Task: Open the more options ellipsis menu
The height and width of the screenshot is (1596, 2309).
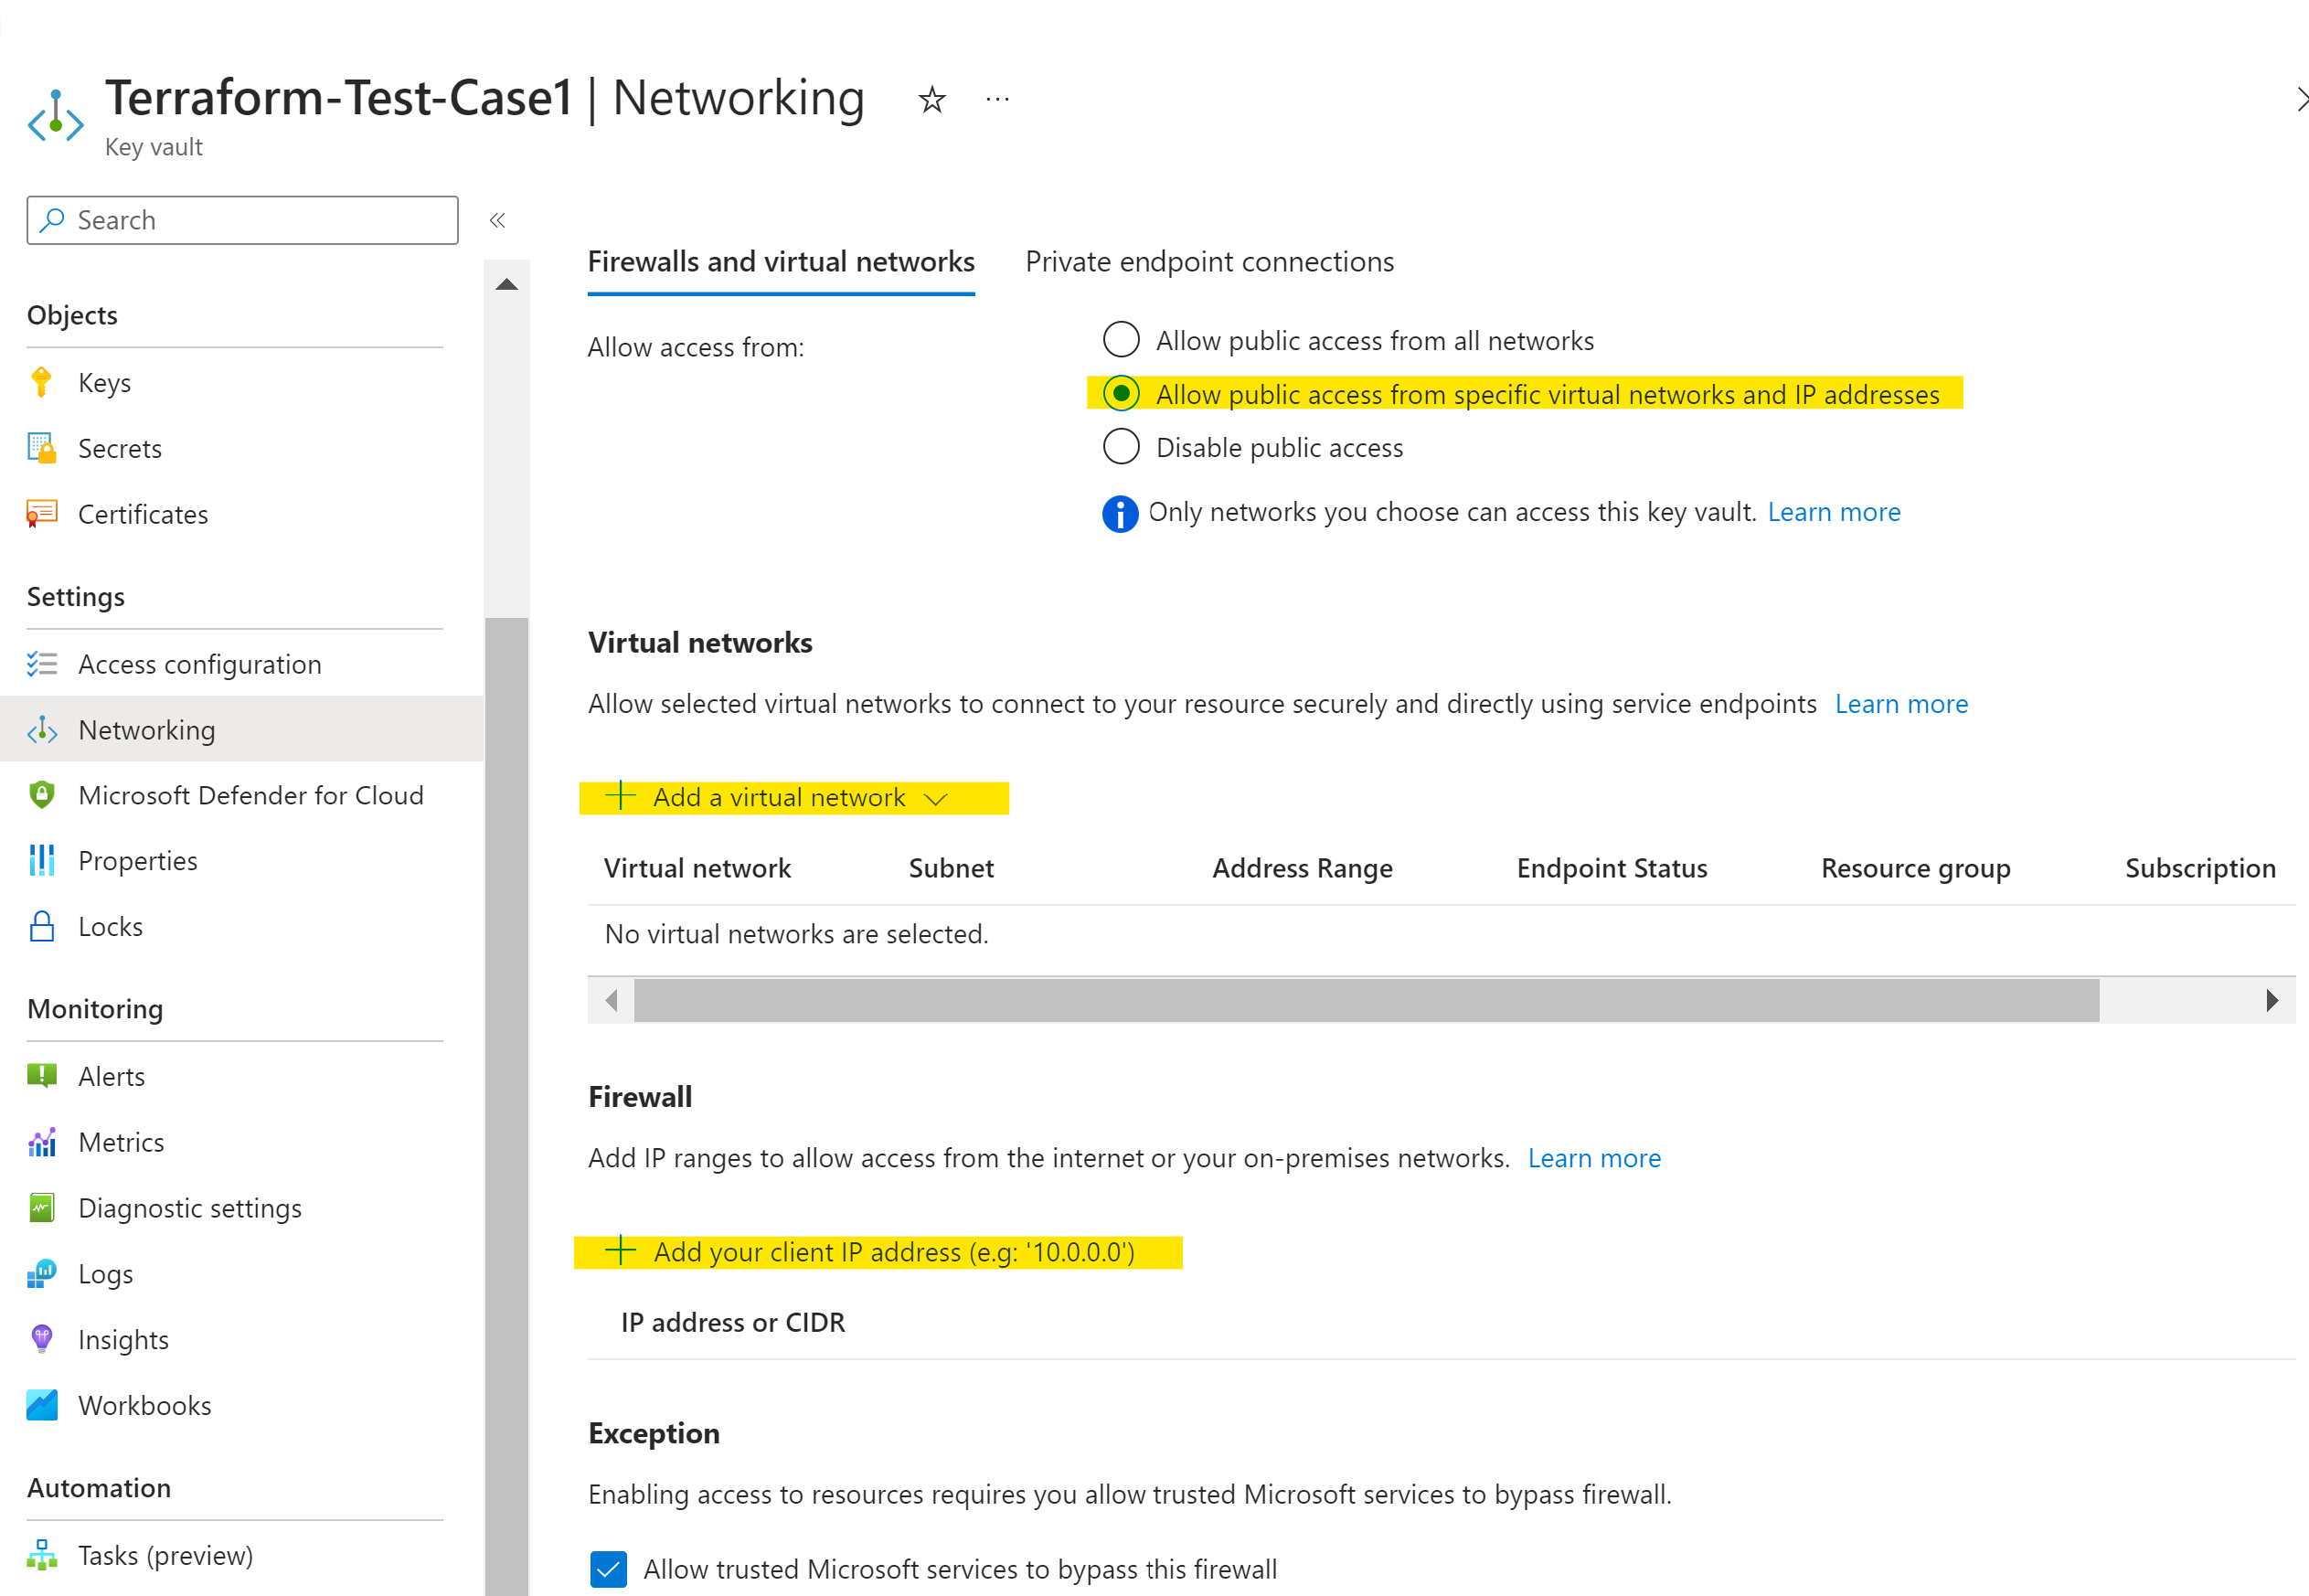Action: coord(997,99)
